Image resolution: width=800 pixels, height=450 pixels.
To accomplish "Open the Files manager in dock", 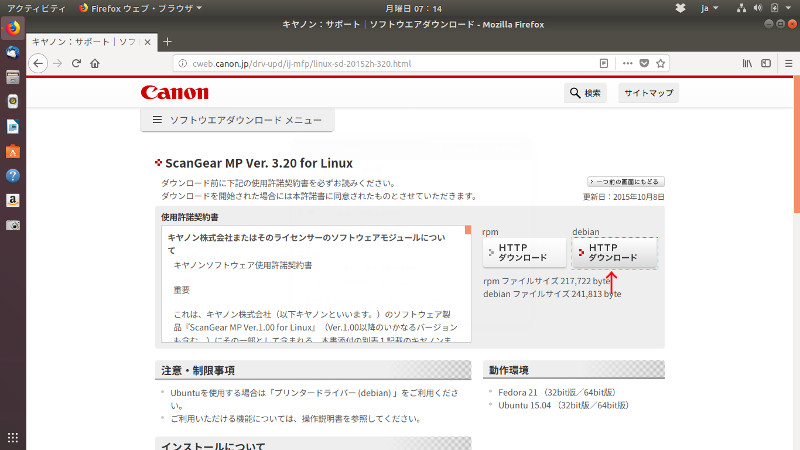I will pos(13,77).
